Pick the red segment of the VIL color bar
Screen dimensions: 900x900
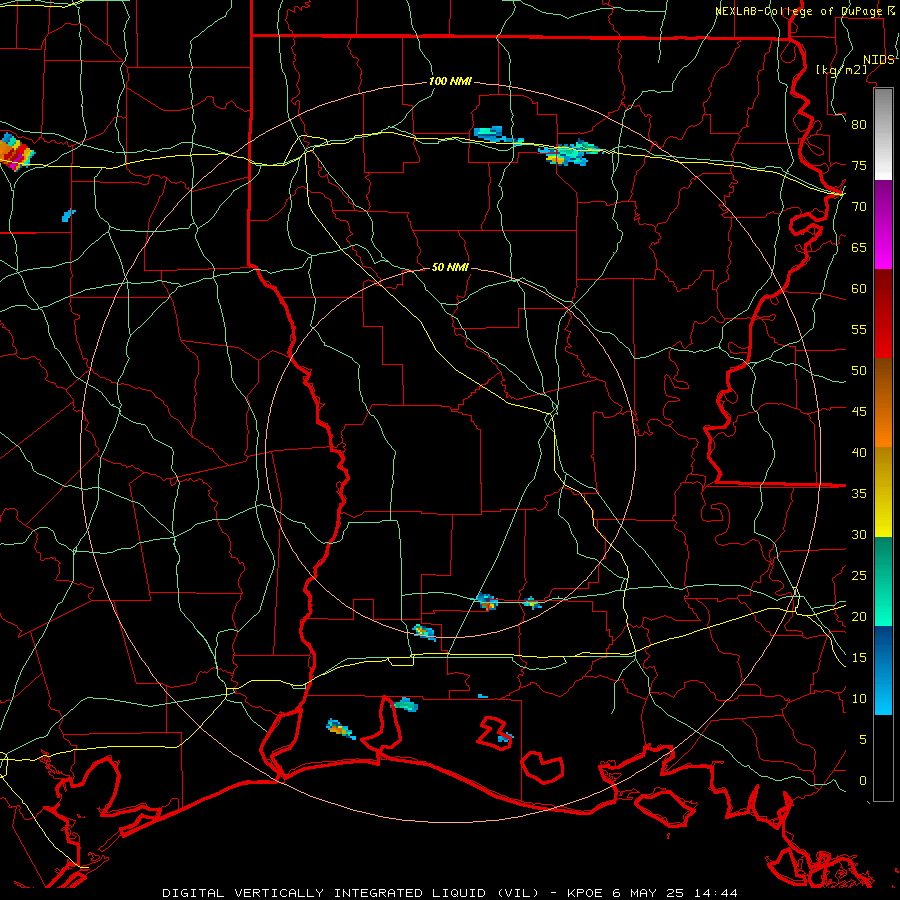(x=883, y=313)
